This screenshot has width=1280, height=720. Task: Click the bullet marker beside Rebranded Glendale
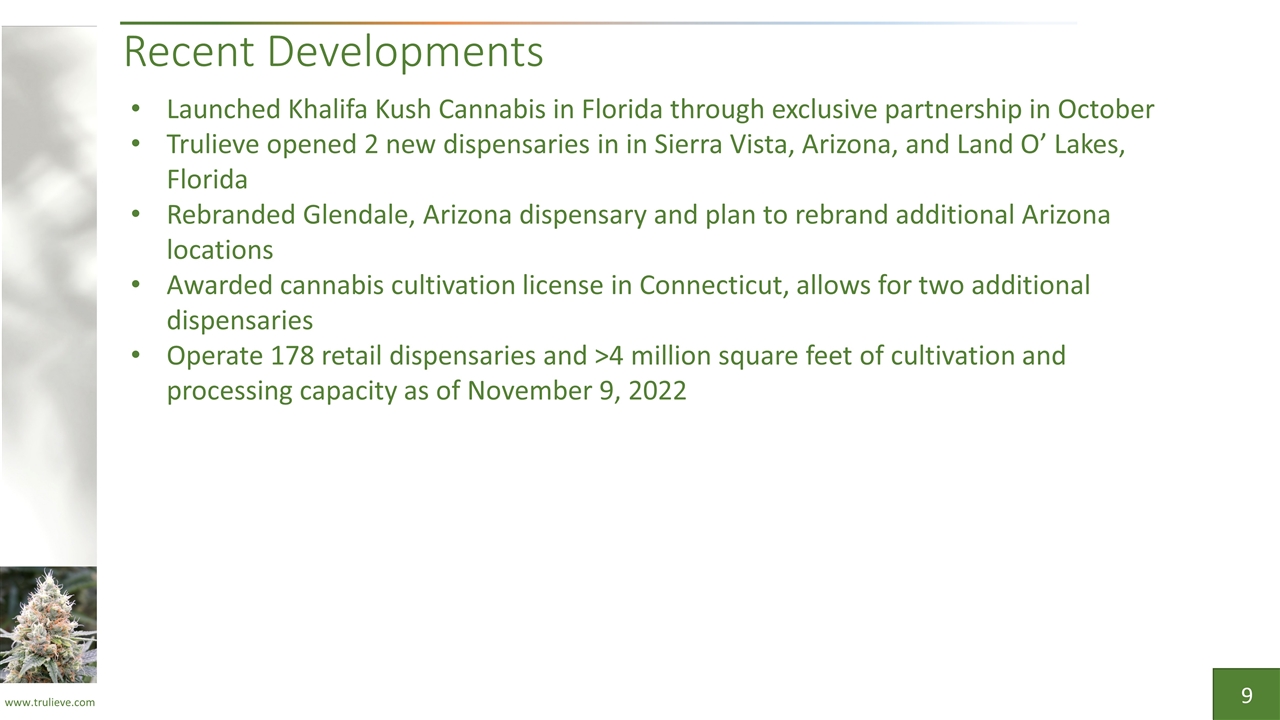pyautogui.click(x=135, y=215)
